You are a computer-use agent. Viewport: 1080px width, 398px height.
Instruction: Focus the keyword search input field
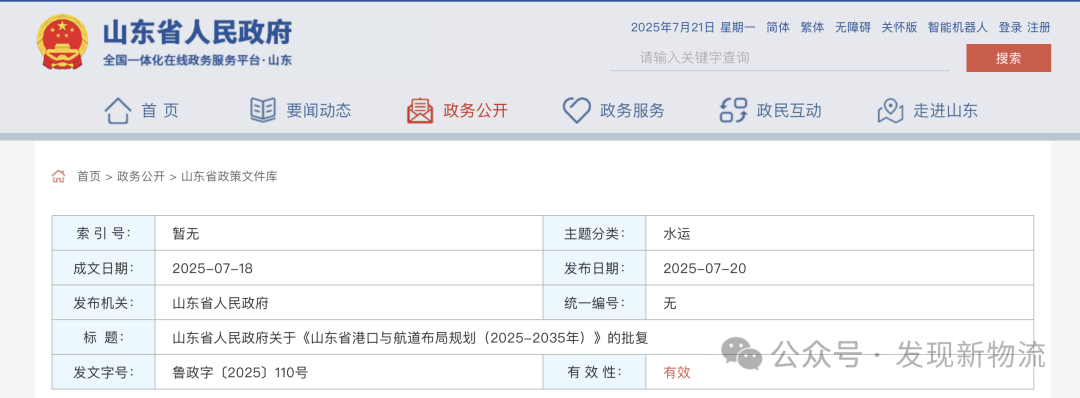pos(780,58)
